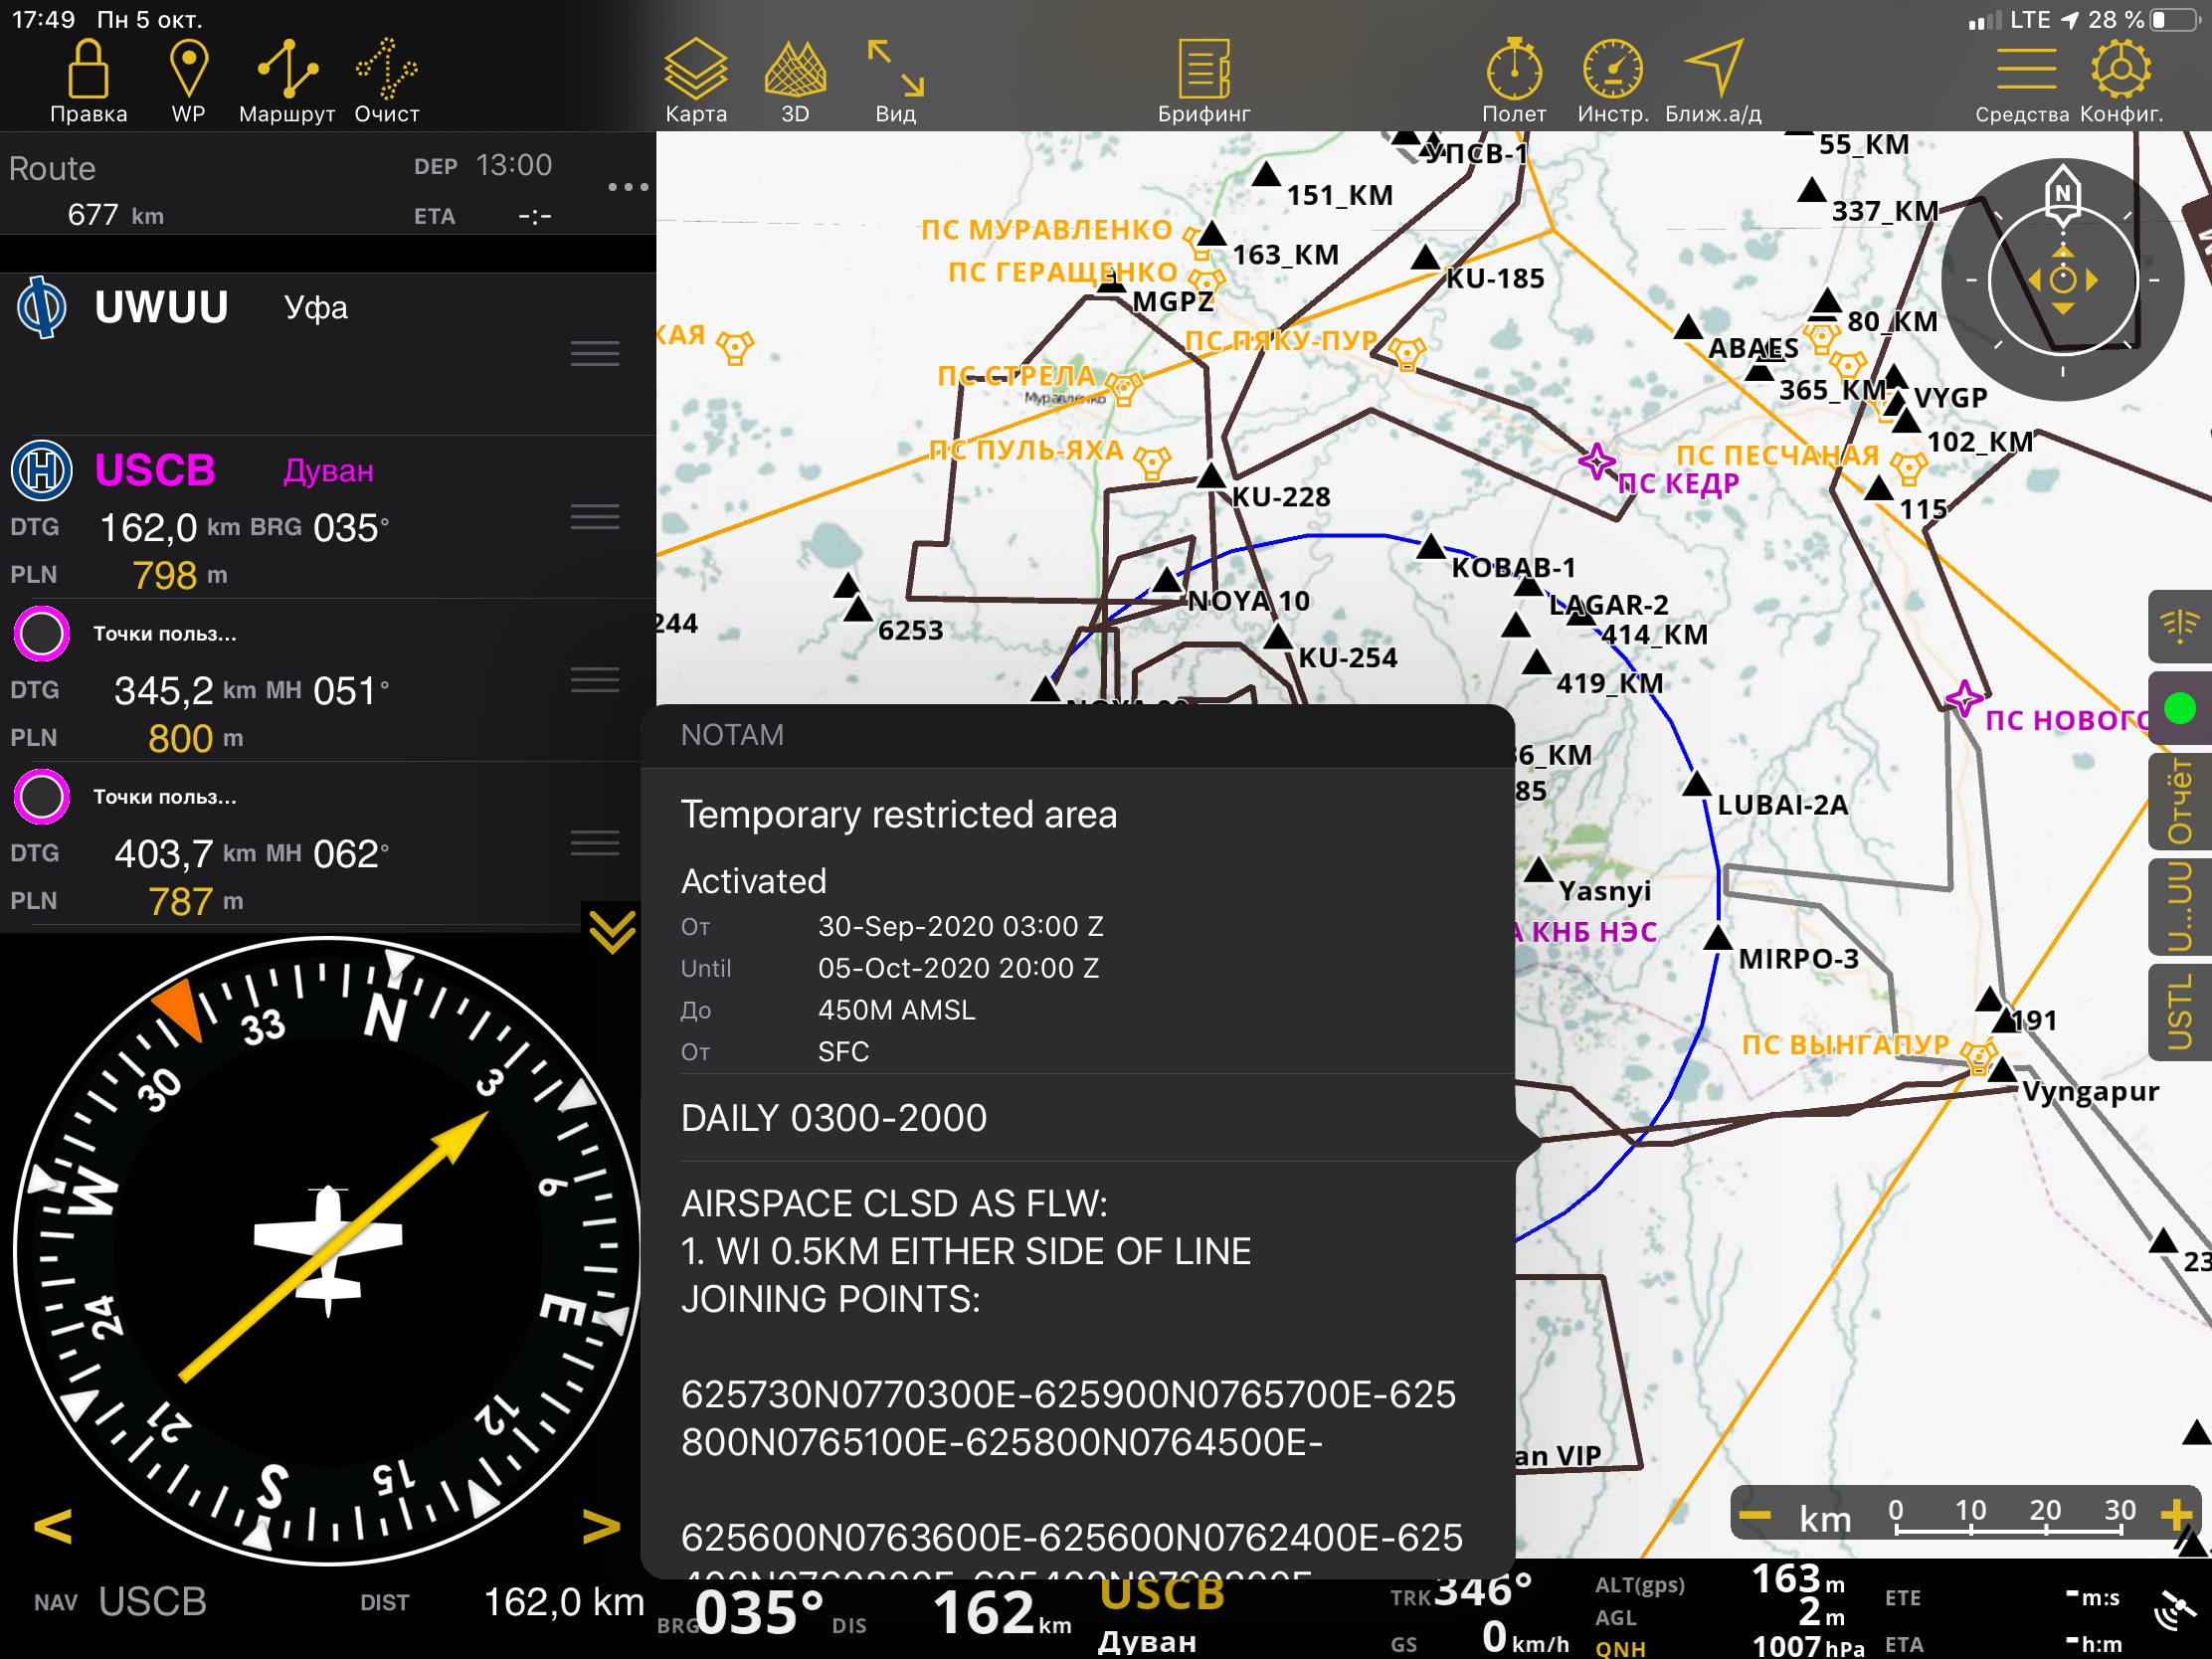The width and height of the screenshot is (2212, 1659).
Task: Open the Инстр. instruments gauge
Action: pos(1612,70)
